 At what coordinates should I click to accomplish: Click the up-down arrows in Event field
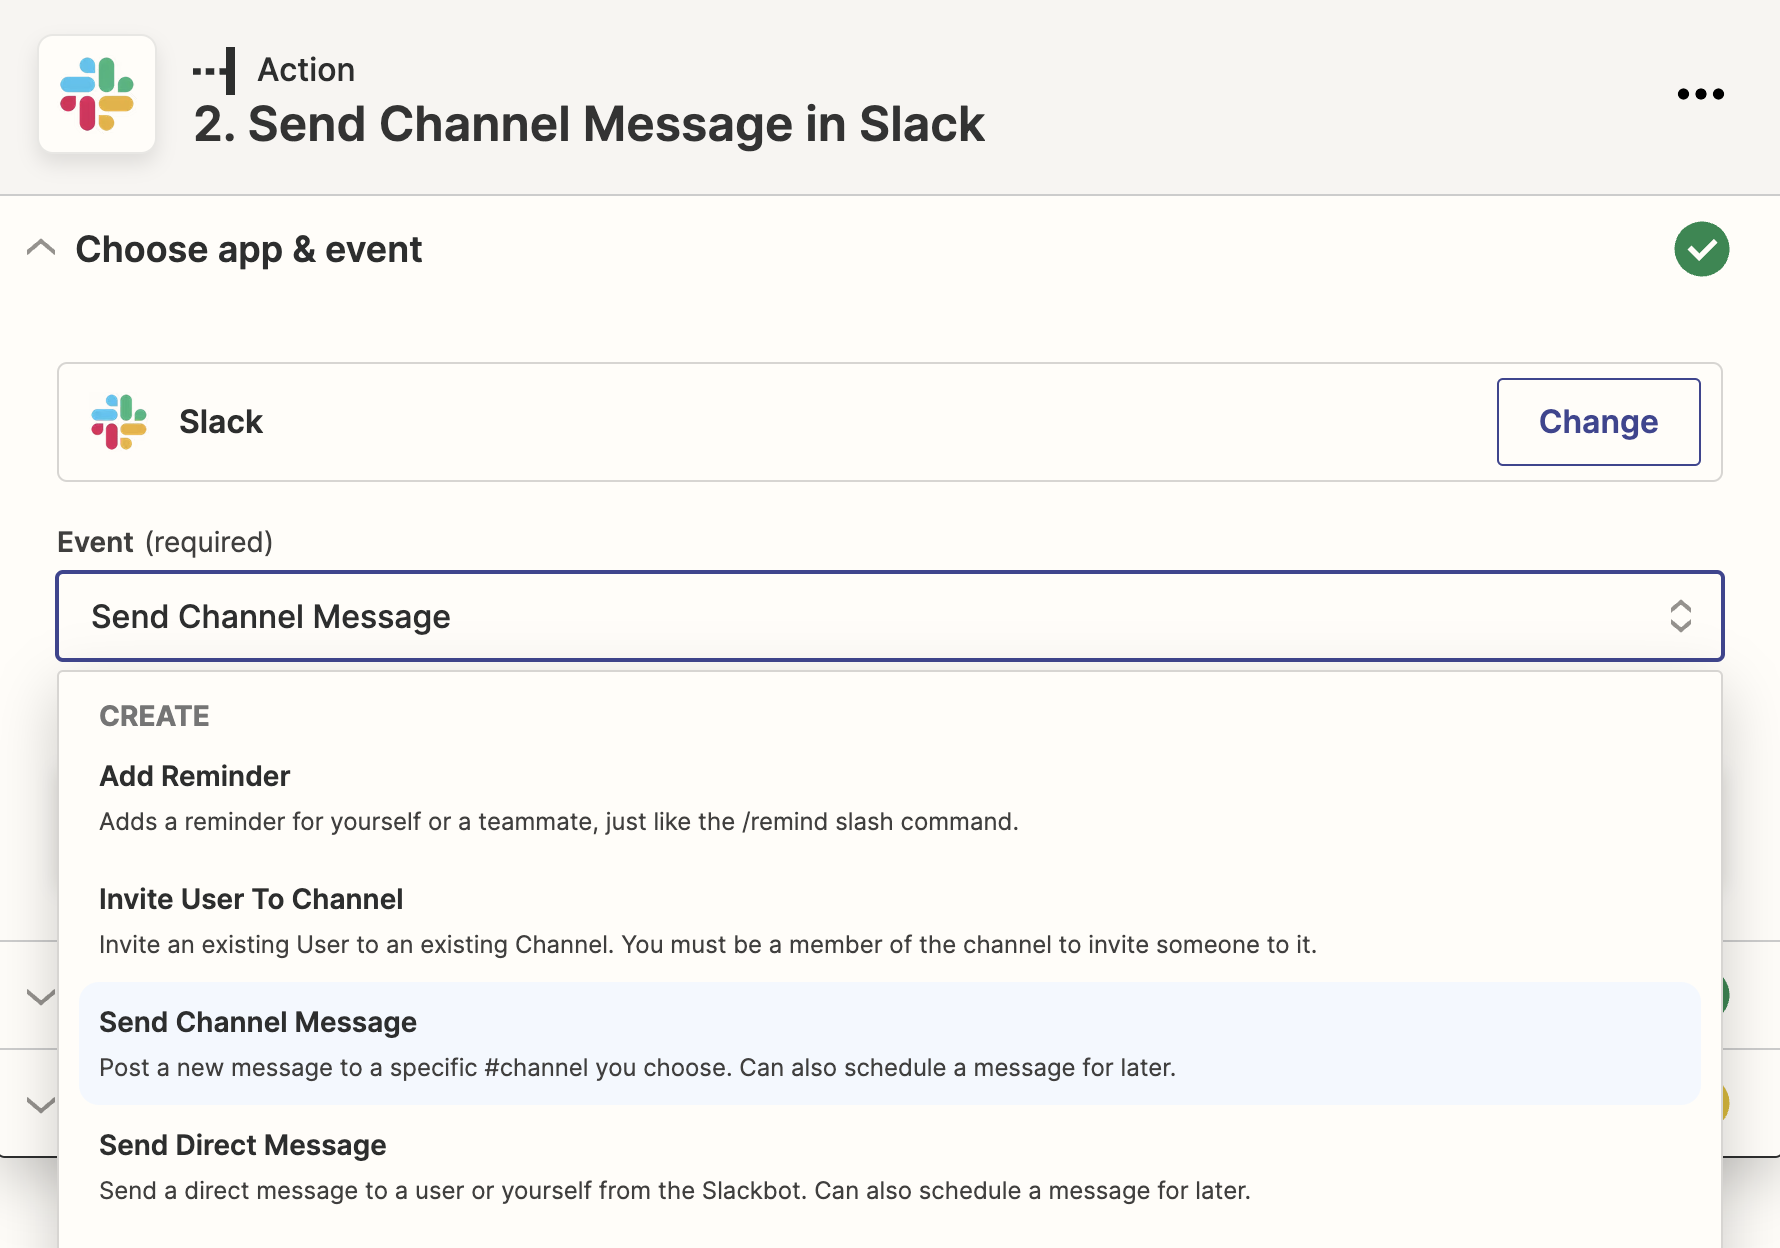1680,616
